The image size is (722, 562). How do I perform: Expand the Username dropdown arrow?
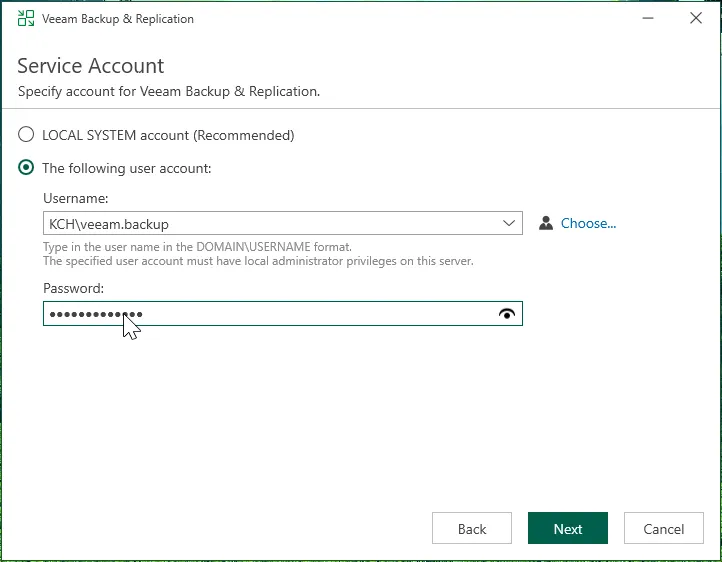(509, 223)
